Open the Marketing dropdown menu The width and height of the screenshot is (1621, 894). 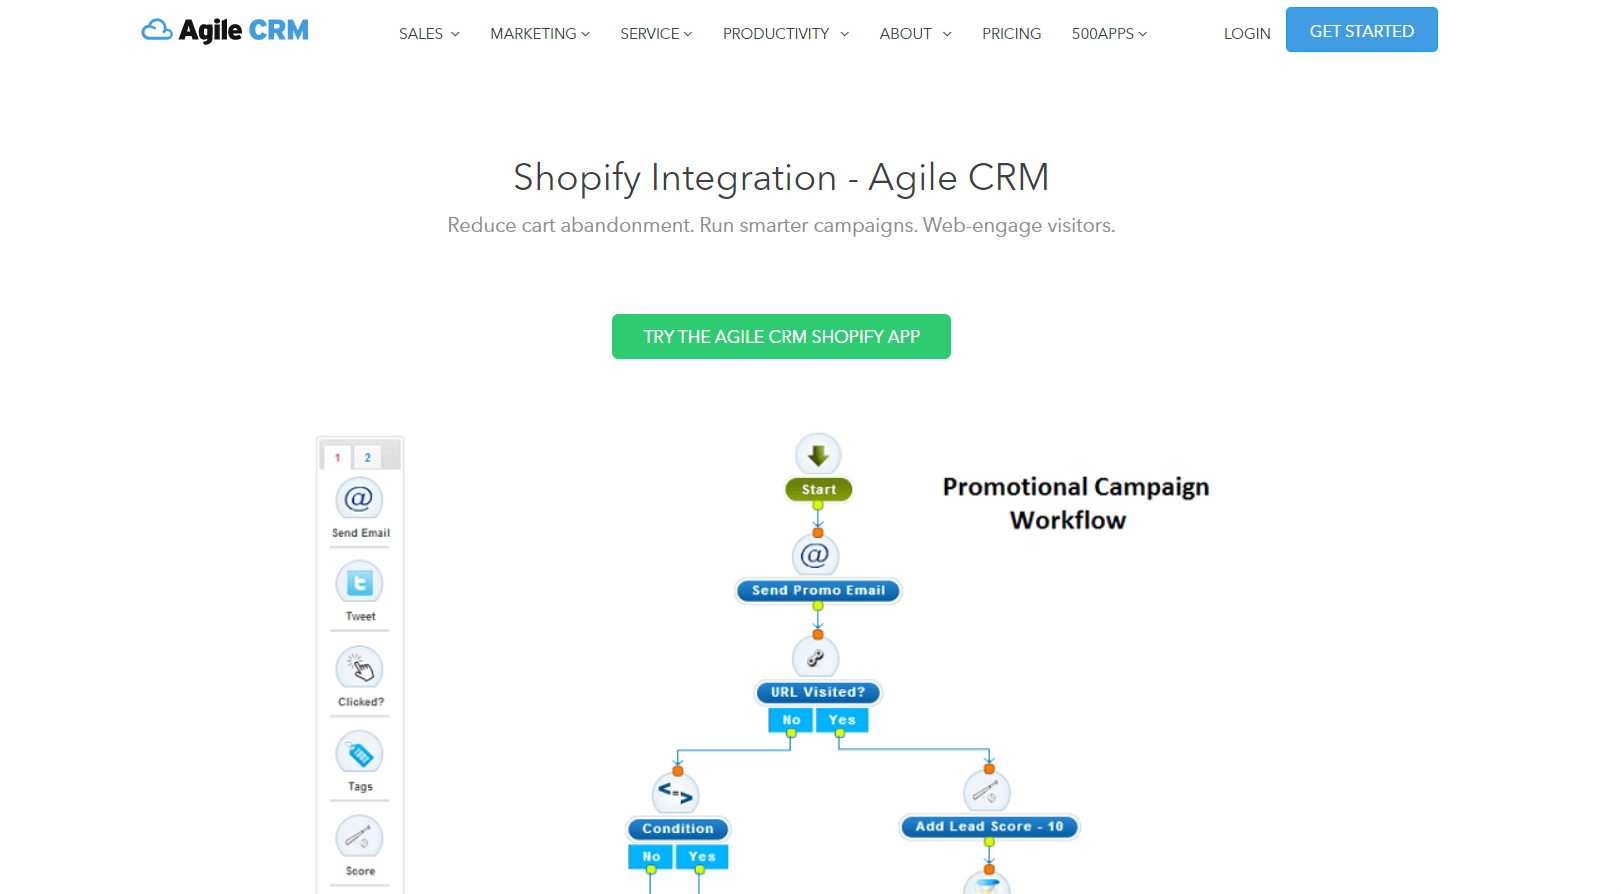540,33
